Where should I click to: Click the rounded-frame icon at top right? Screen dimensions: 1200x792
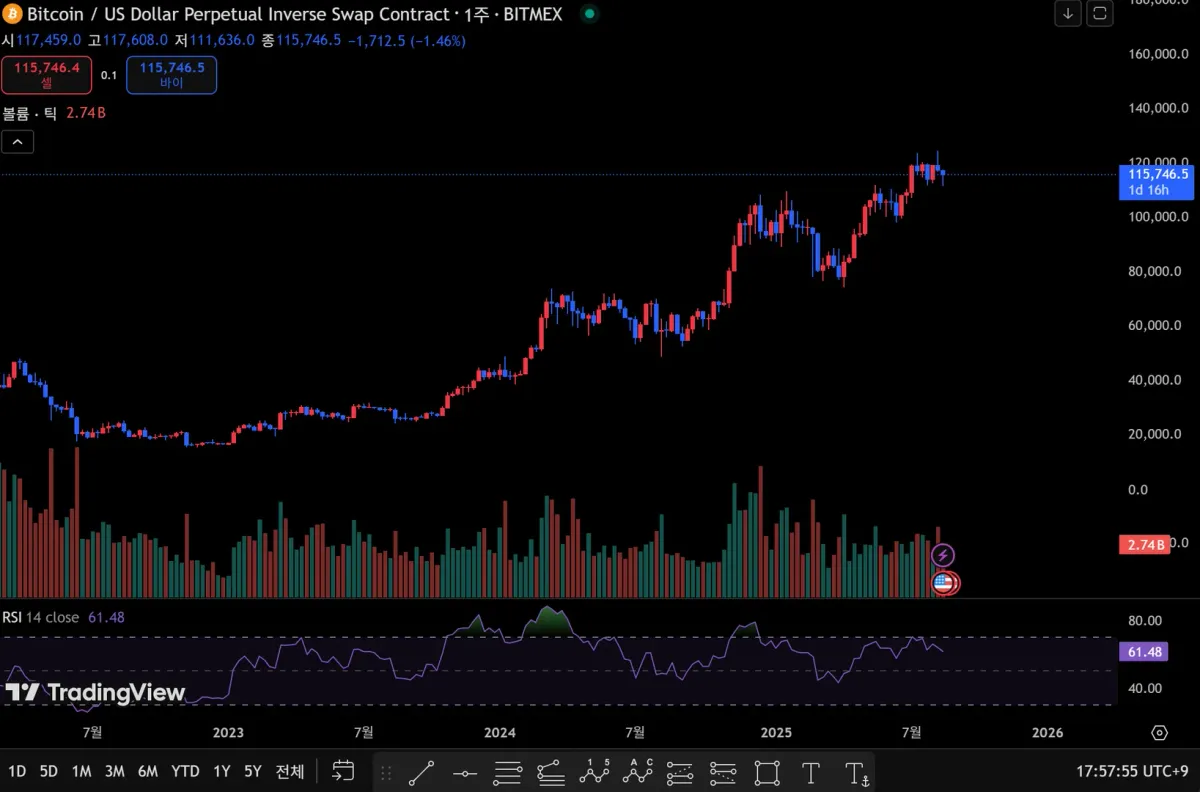point(1100,14)
